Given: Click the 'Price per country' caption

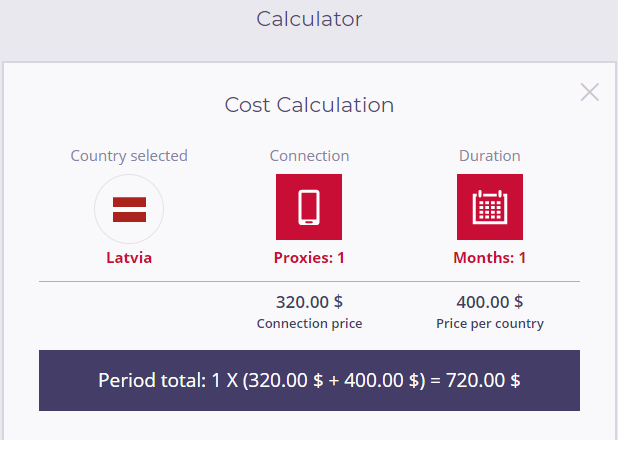Looking at the screenshot, I should [x=489, y=323].
